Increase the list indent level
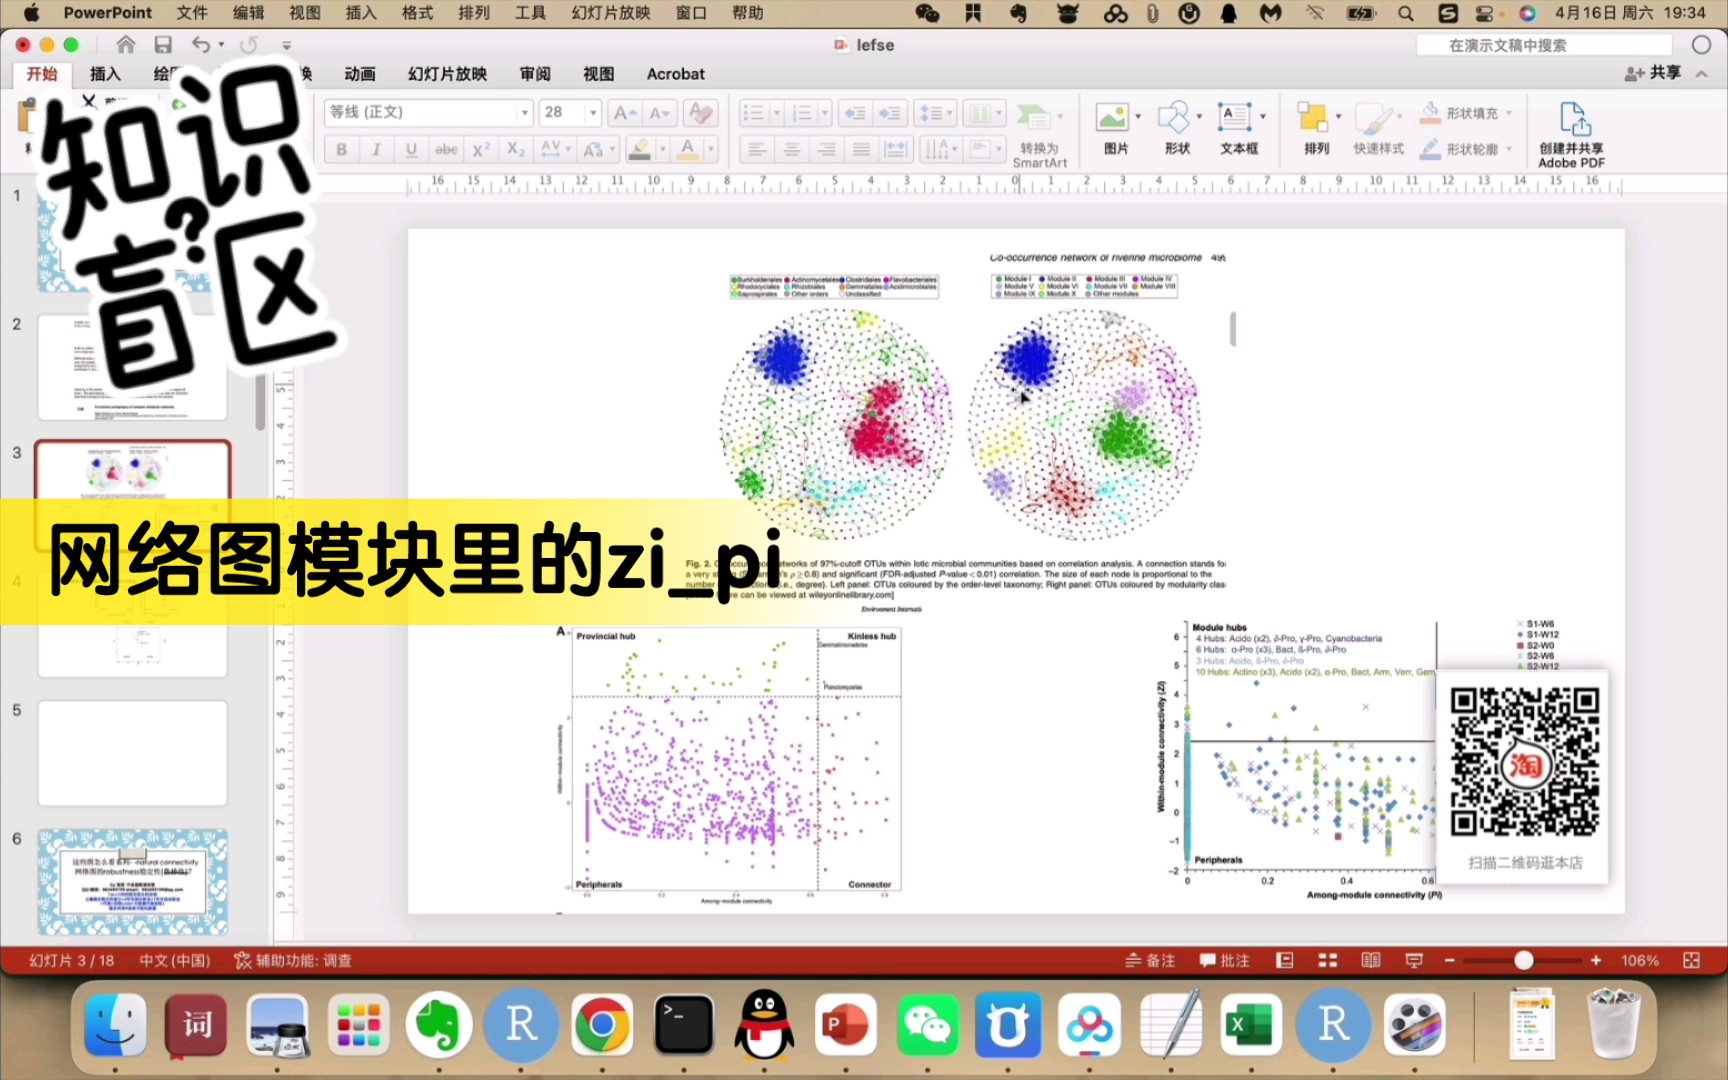 pos(890,113)
